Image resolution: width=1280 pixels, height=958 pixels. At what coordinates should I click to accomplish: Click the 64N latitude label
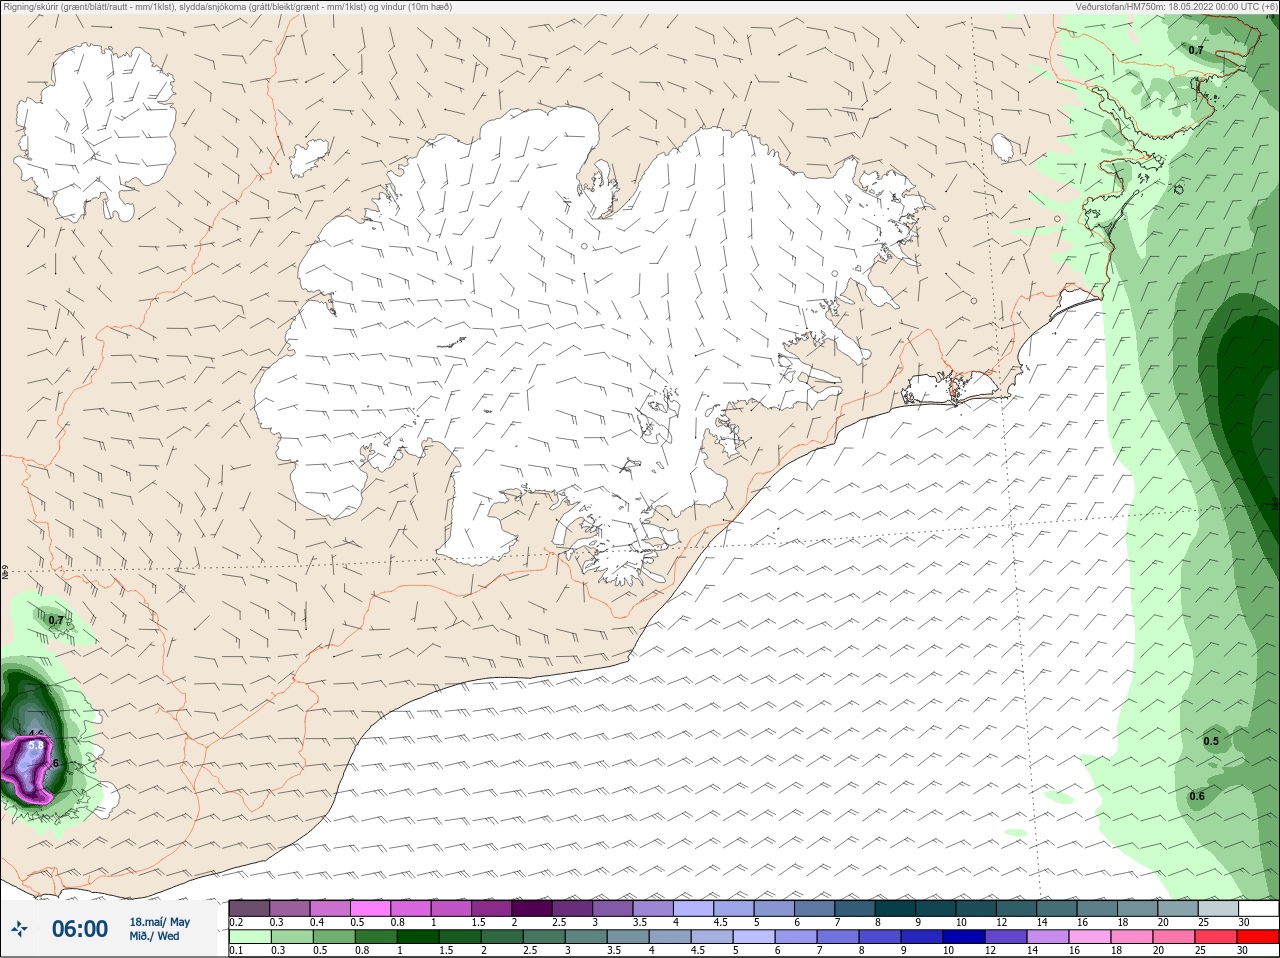5,573
